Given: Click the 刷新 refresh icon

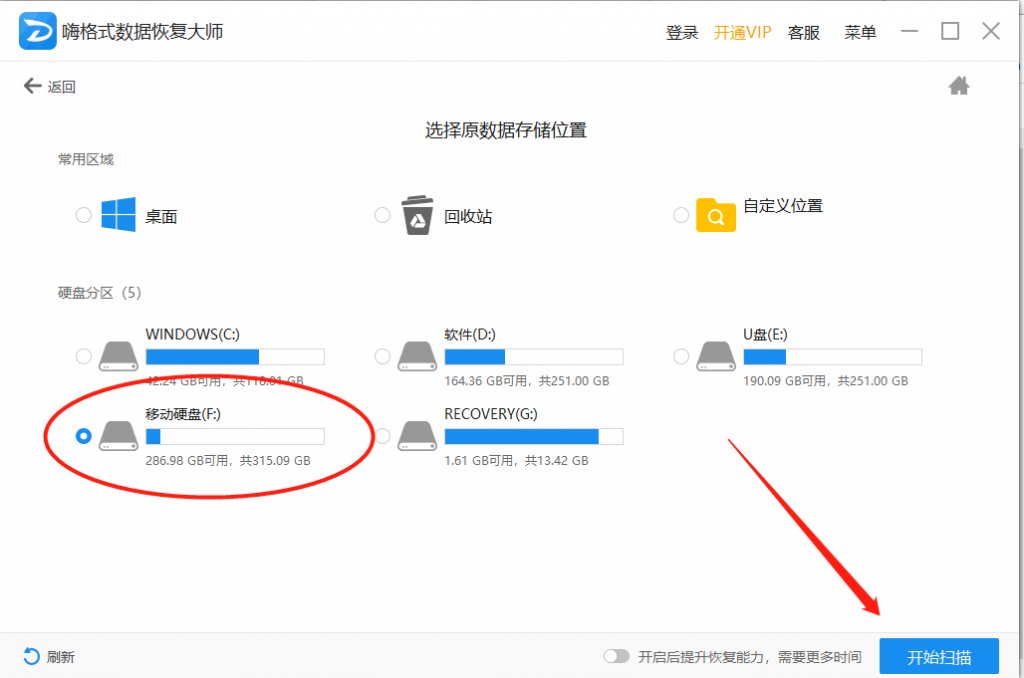Looking at the screenshot, I should (29, 656).
